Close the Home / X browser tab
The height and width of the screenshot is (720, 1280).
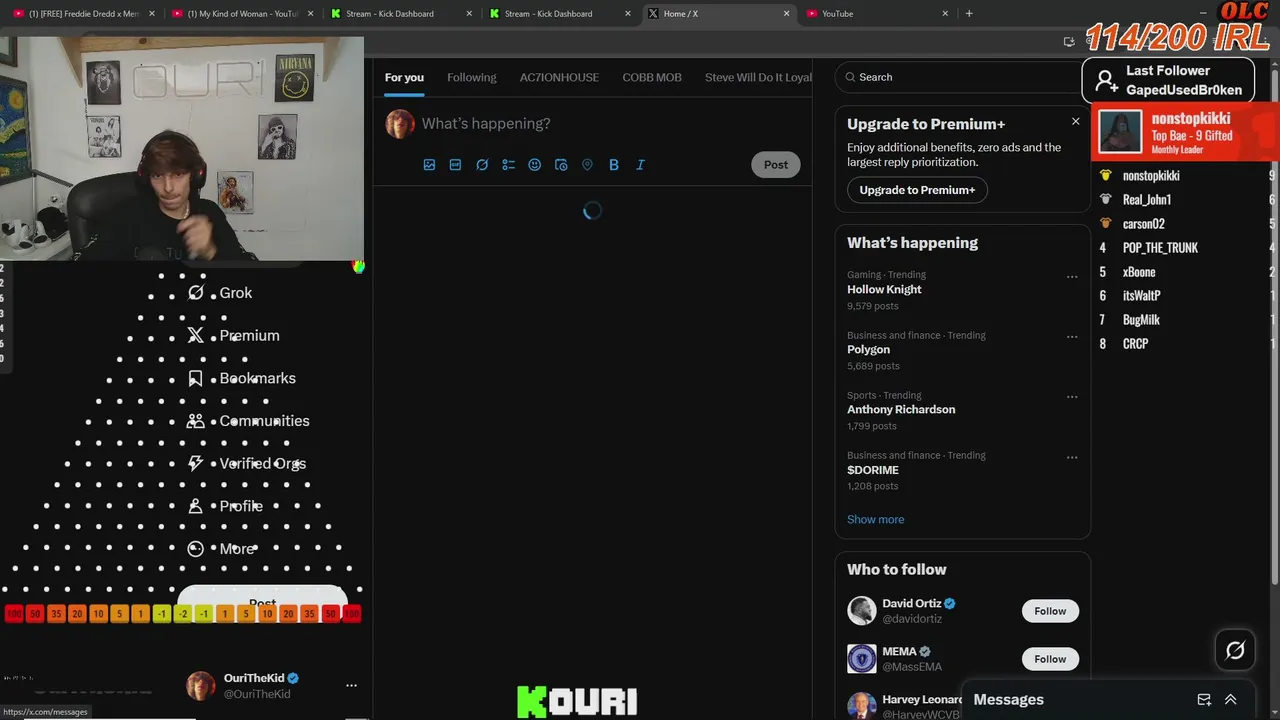tap(786, 14)
